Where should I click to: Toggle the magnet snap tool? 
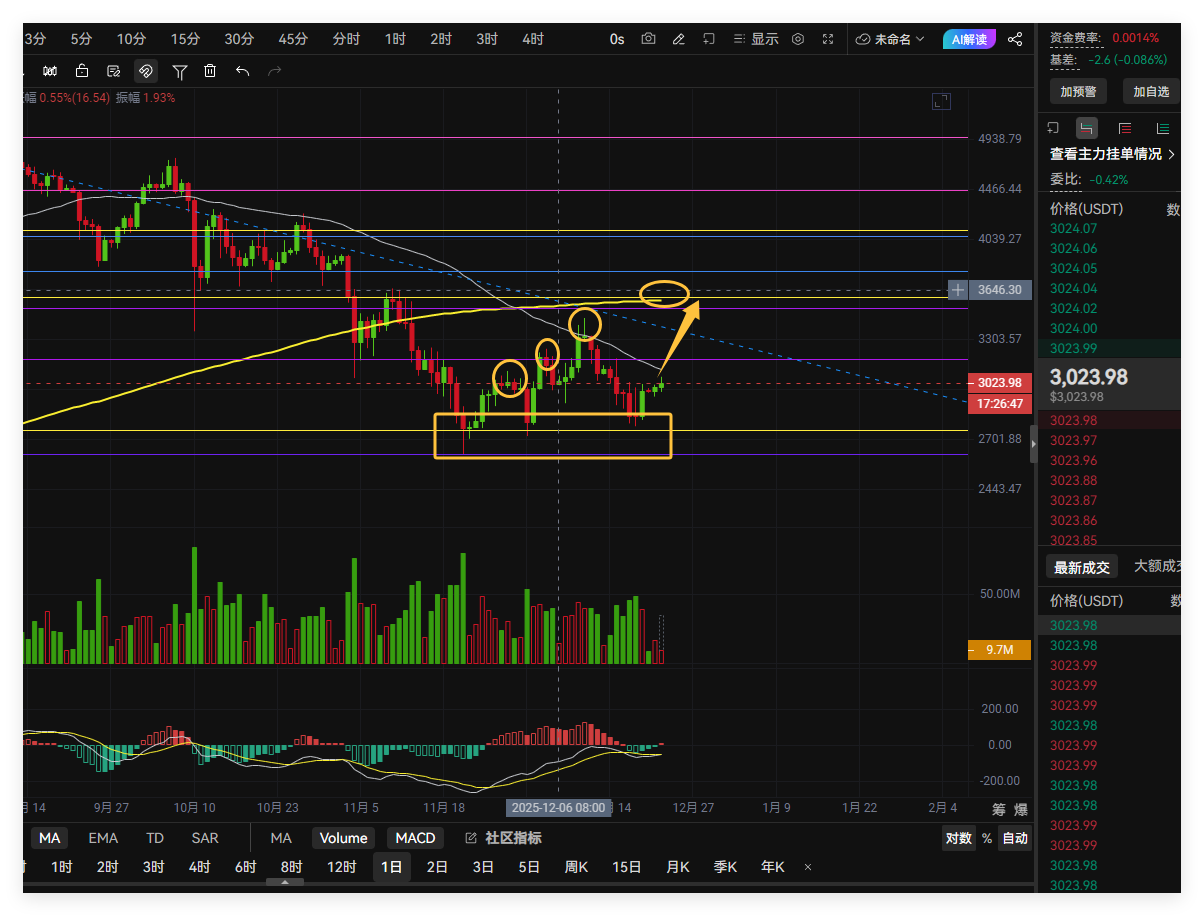(146, 71)
